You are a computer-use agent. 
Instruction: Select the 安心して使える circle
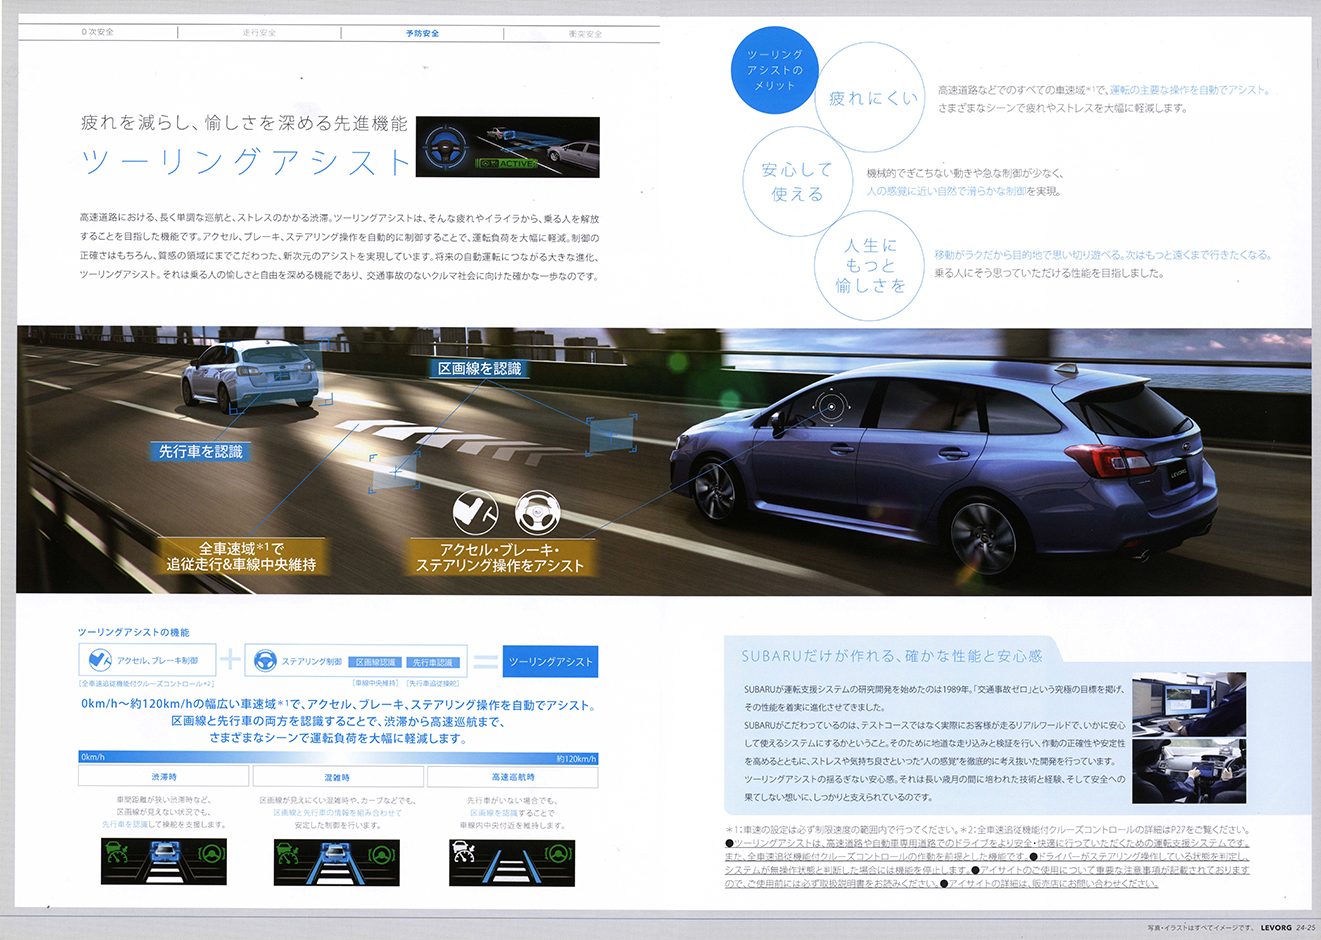(x=796, y=181)
